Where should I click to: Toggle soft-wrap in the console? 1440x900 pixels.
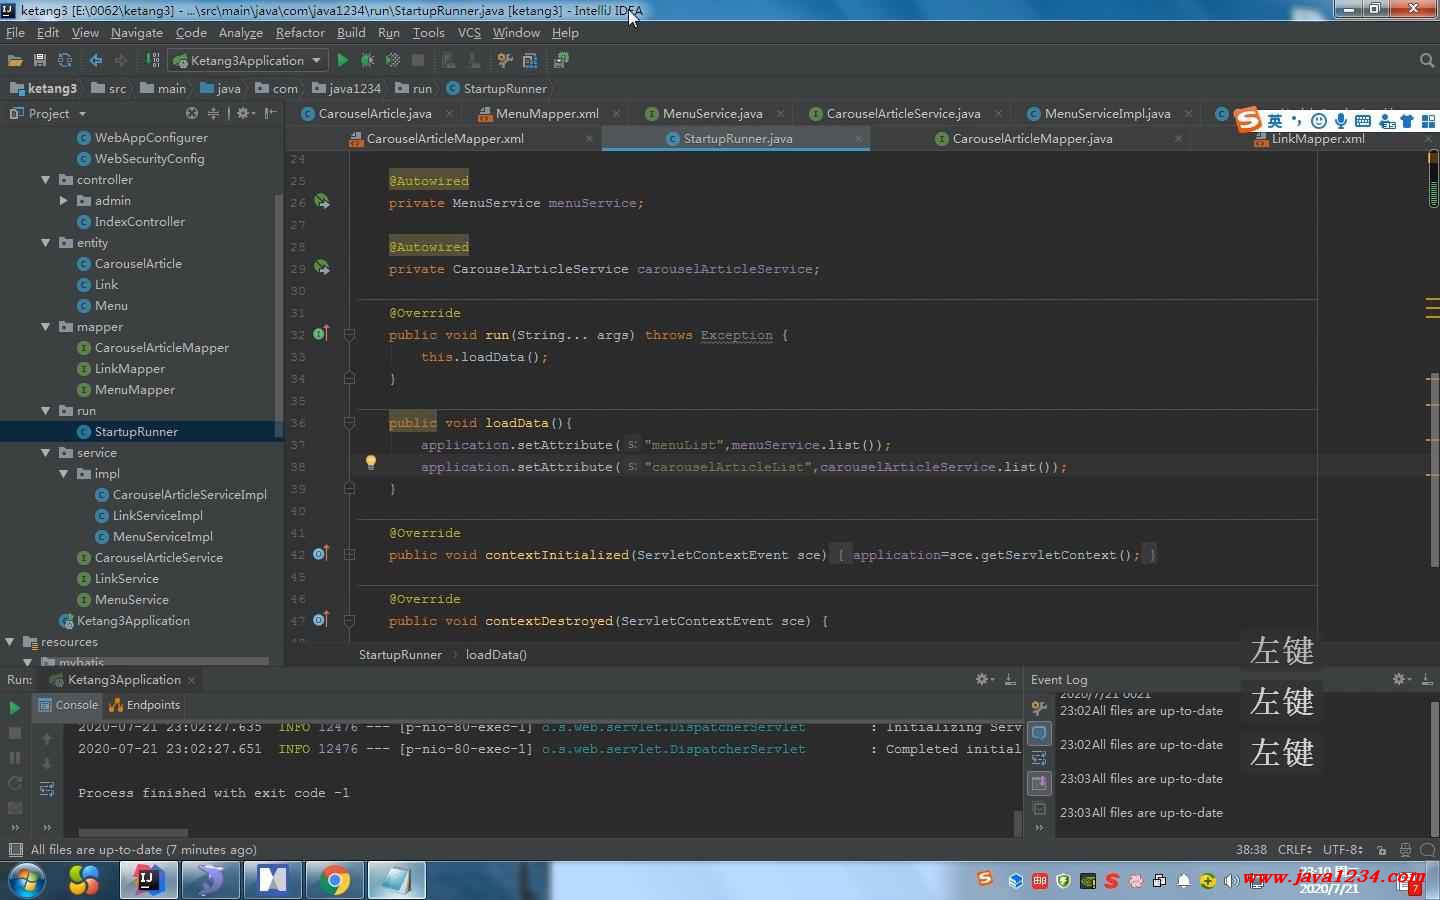[x=46, y=789]
